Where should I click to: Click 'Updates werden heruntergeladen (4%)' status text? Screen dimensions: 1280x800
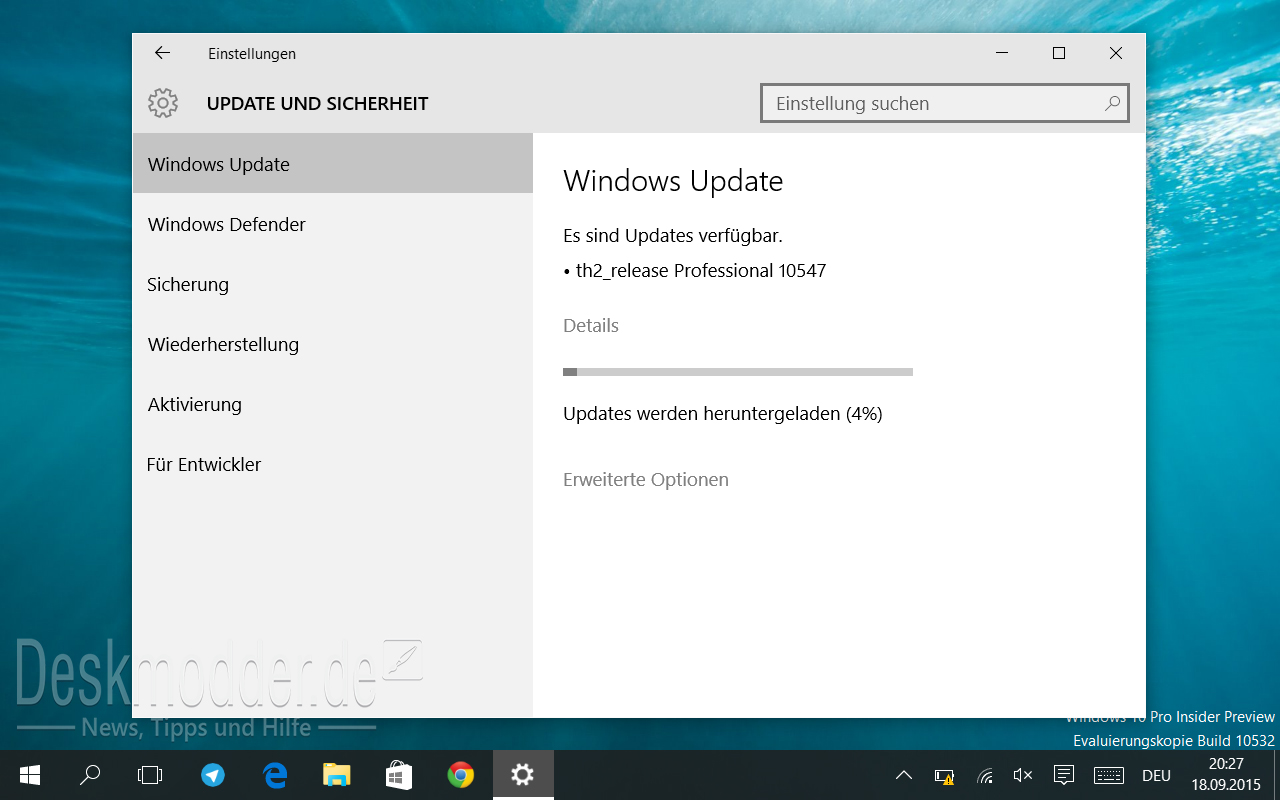click(x=723, y=414)
